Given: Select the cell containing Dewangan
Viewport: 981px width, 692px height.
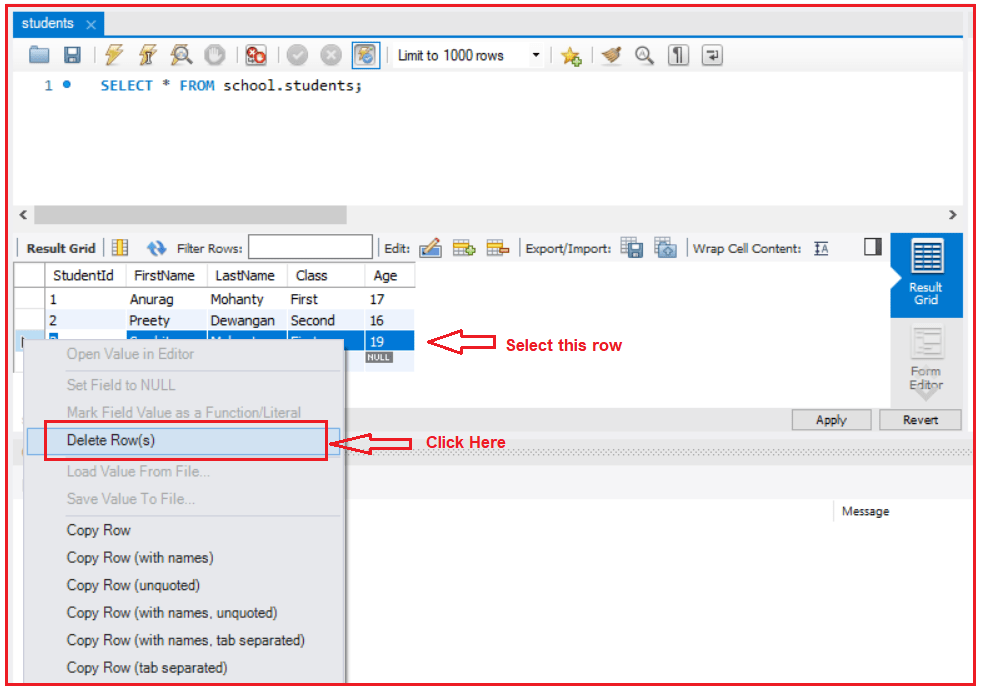Looking at the screenshot, I should tap(247, 320).
